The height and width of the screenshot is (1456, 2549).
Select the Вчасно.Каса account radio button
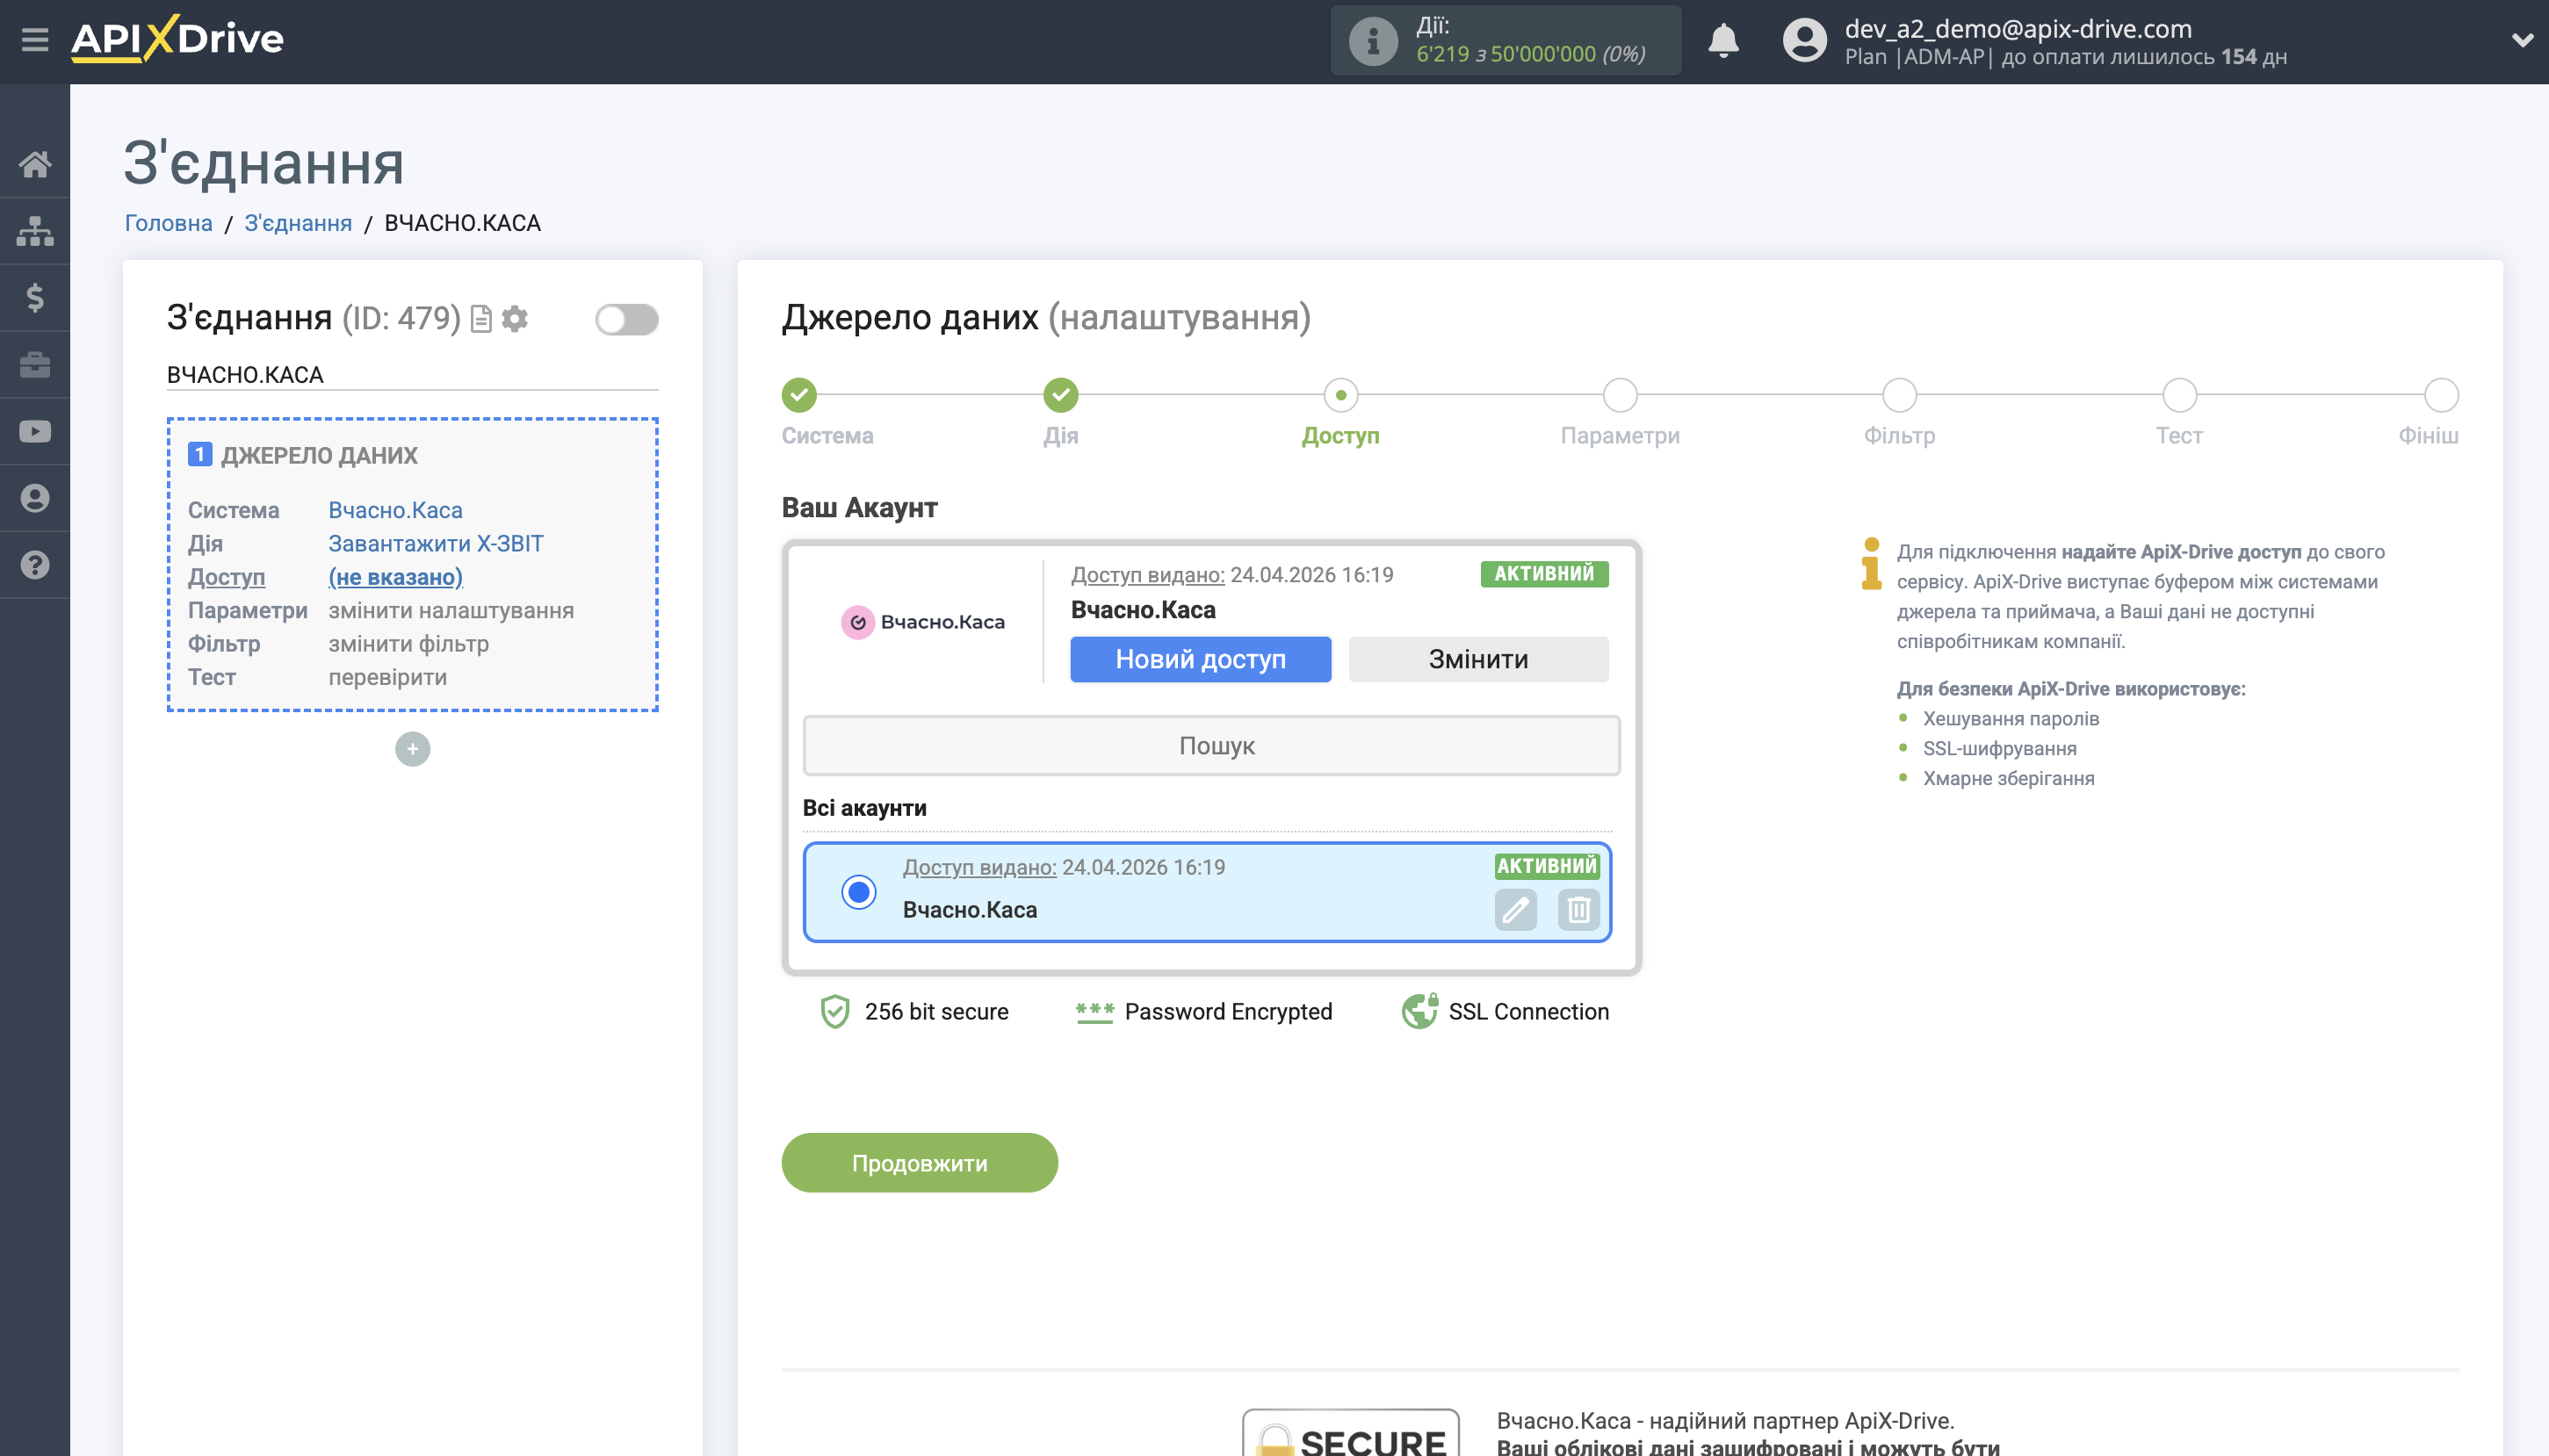coord(858,892)
